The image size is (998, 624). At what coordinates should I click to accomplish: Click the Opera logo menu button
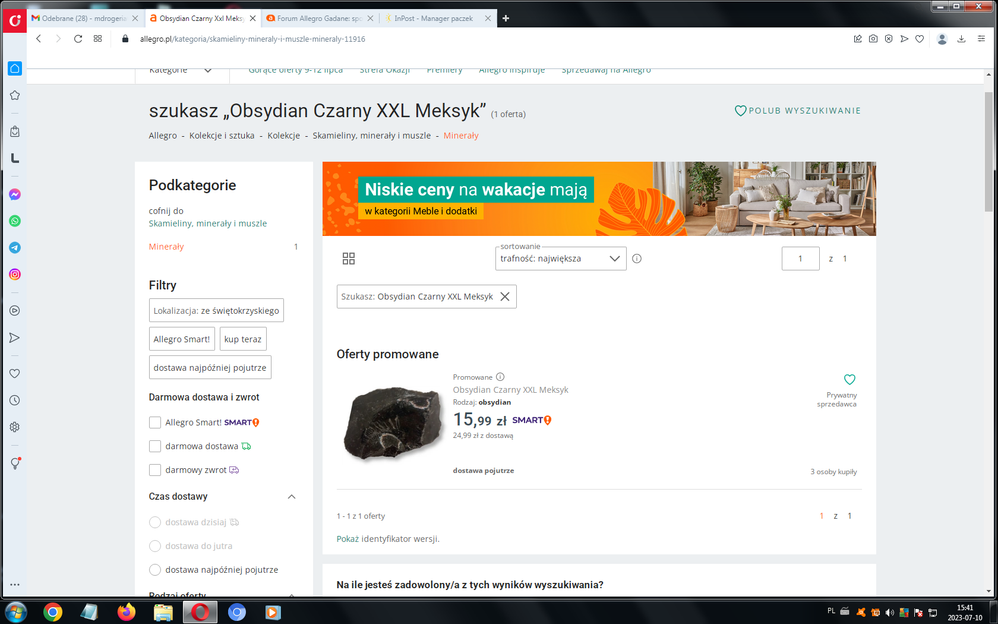pos(14,20)
